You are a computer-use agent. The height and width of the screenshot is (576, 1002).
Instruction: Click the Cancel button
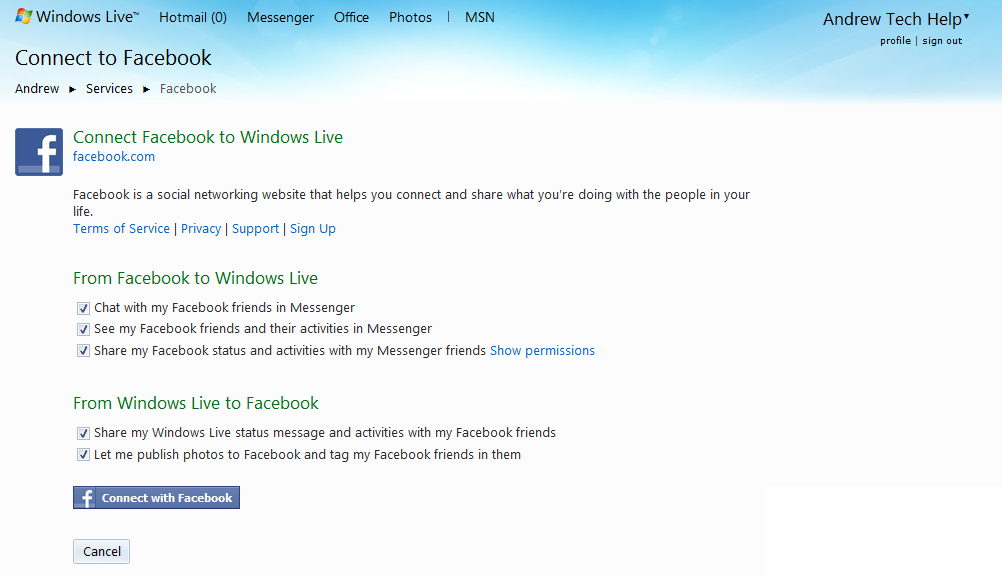pyautogui.click(x=102, y=551)
